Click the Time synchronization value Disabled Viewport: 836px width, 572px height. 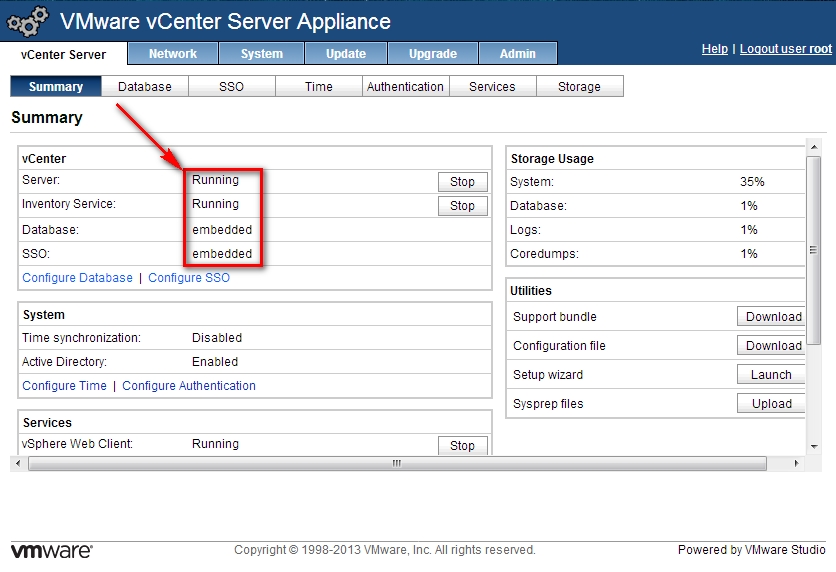217,337
